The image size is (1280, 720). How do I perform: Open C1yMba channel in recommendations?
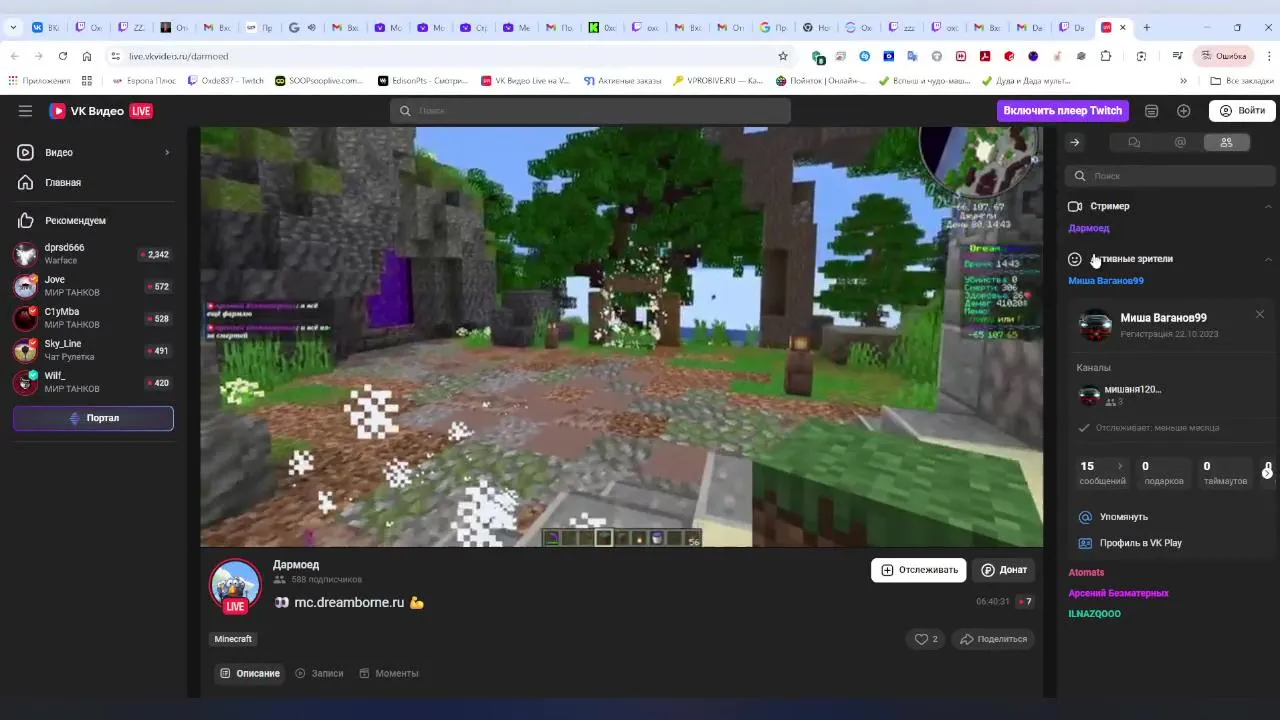[x=93, y=318]
